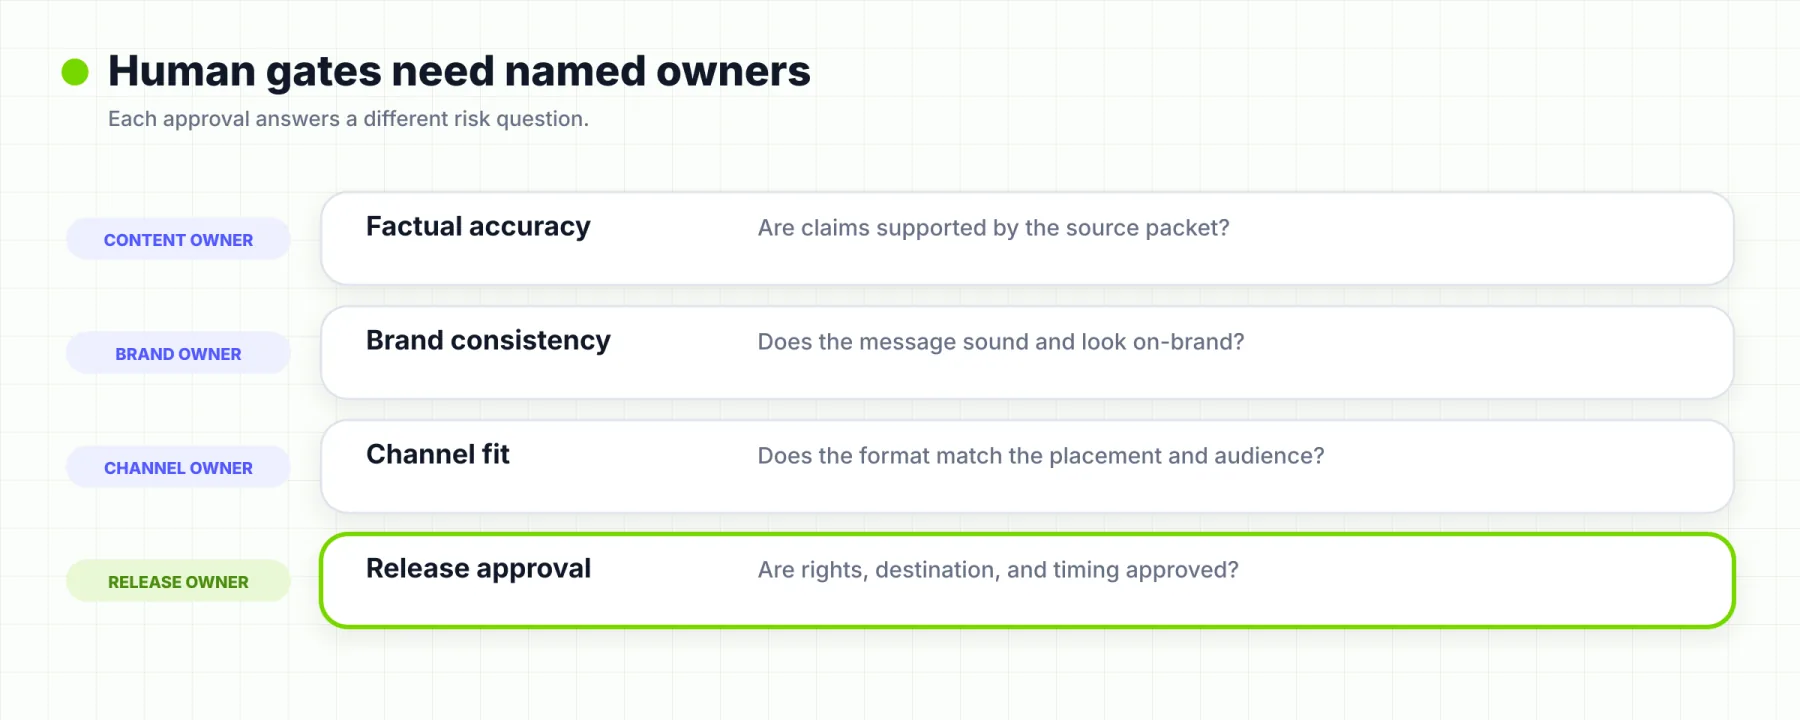Select the highlighted Release approval card
The width and height of the screenshot is (1800, 720).
click(1027, 581)
